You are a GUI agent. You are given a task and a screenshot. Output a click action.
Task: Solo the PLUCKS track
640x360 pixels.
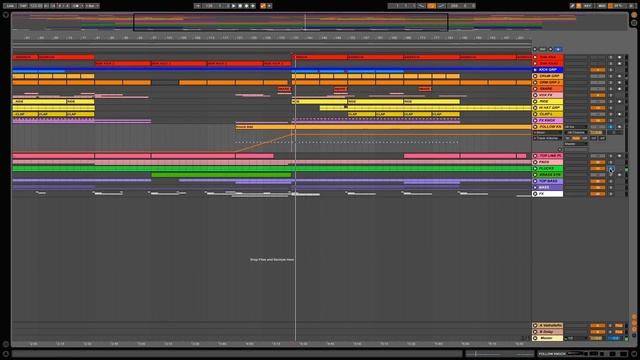(611, 169)
